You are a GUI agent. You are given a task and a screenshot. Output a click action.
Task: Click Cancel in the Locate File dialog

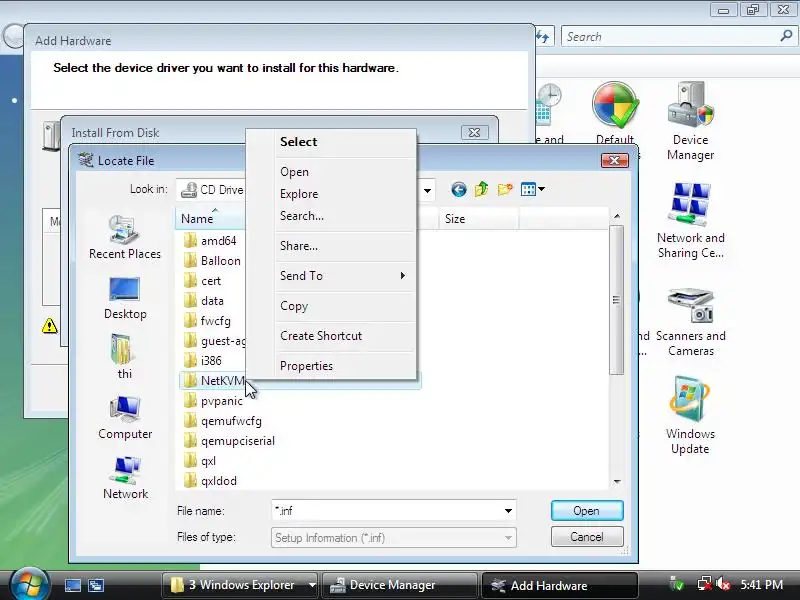[587, 537]
